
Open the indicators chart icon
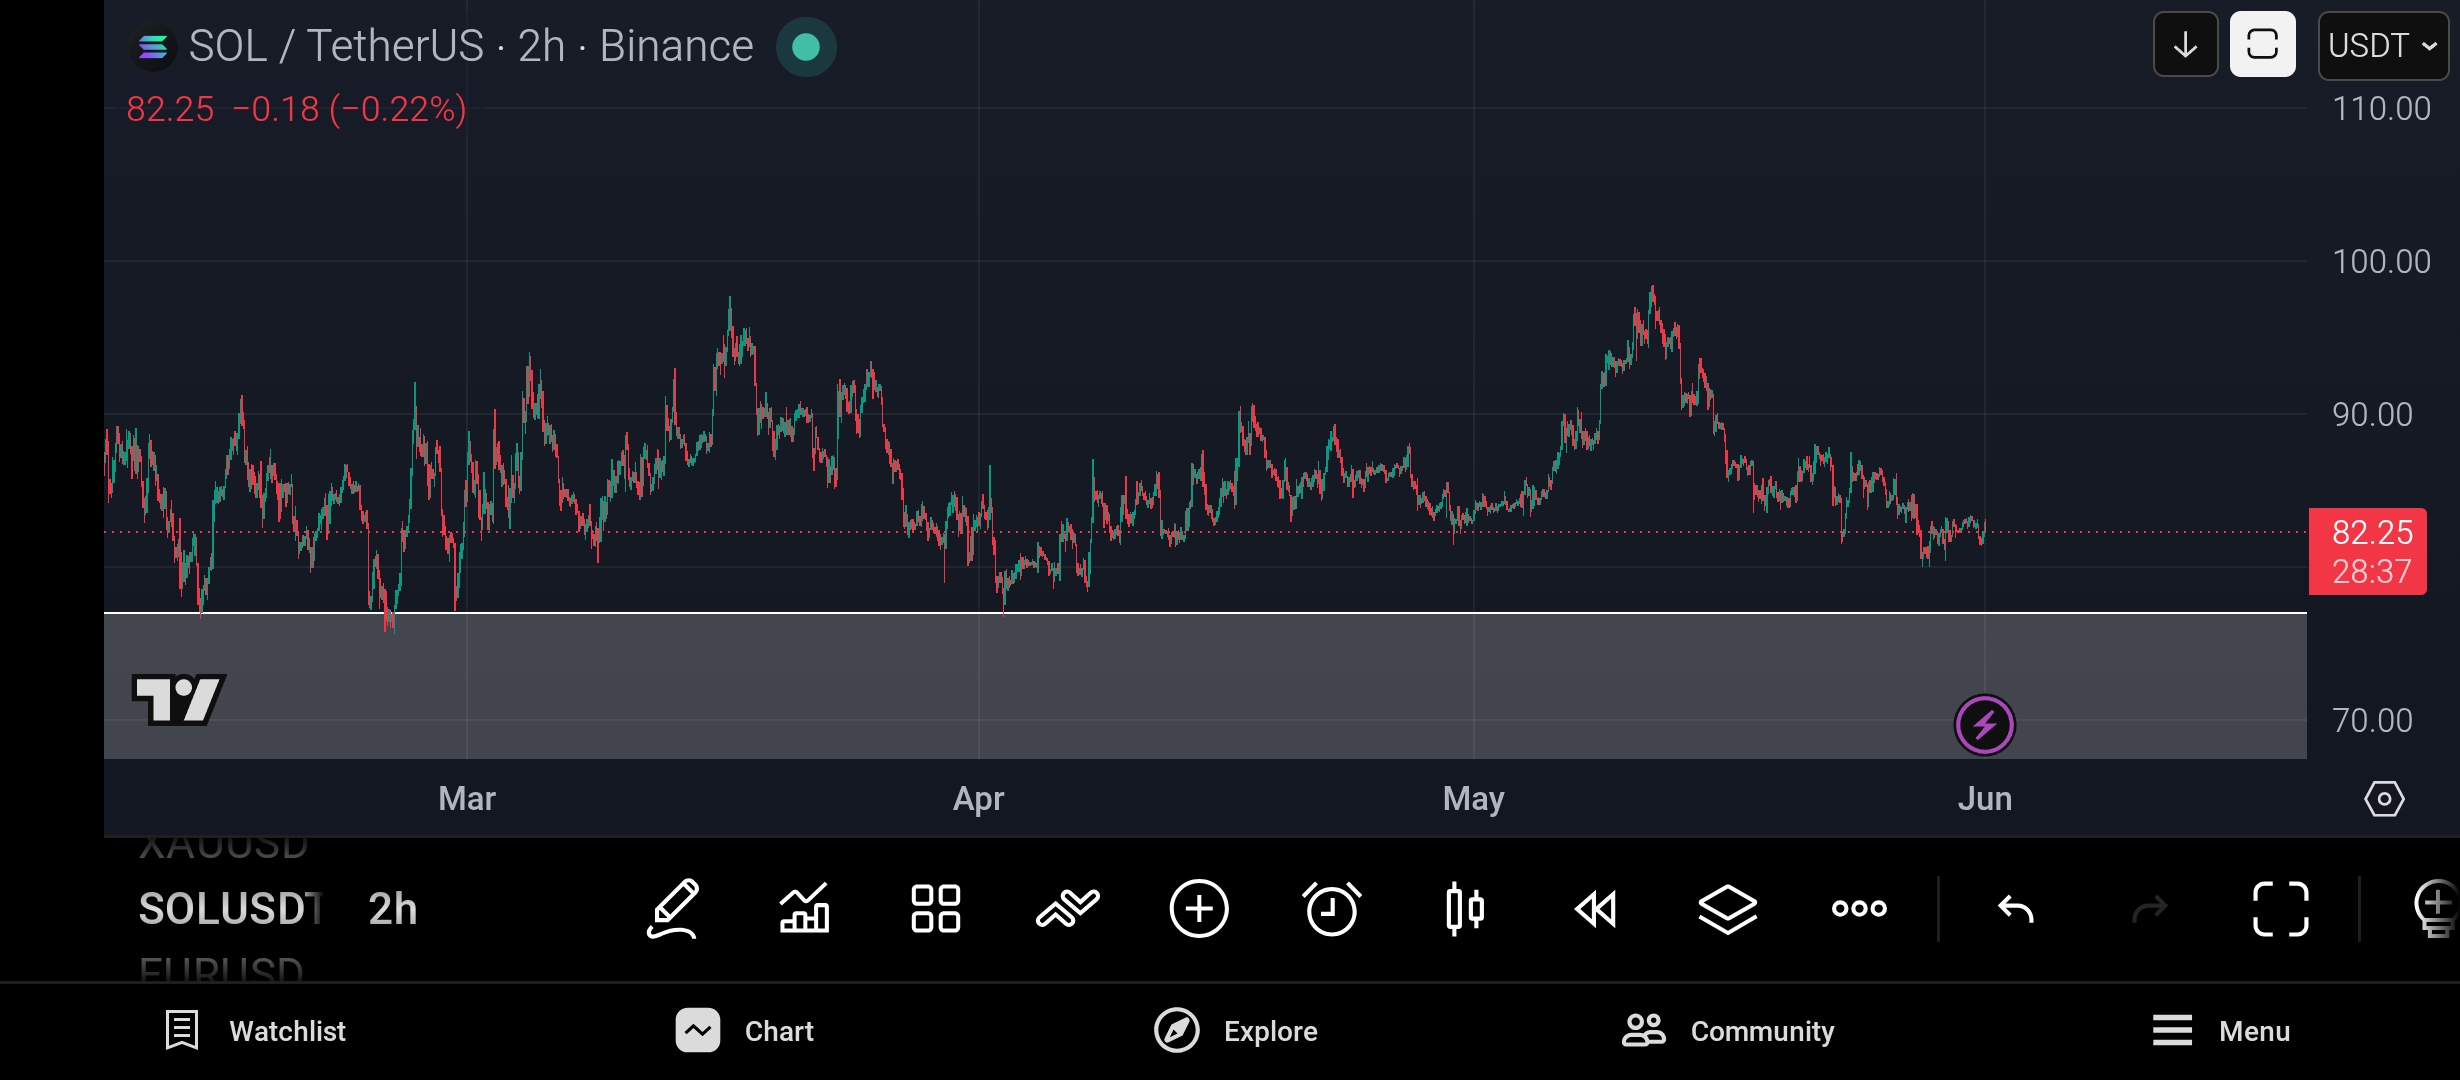pyautogui.click(x=805, y=909)
